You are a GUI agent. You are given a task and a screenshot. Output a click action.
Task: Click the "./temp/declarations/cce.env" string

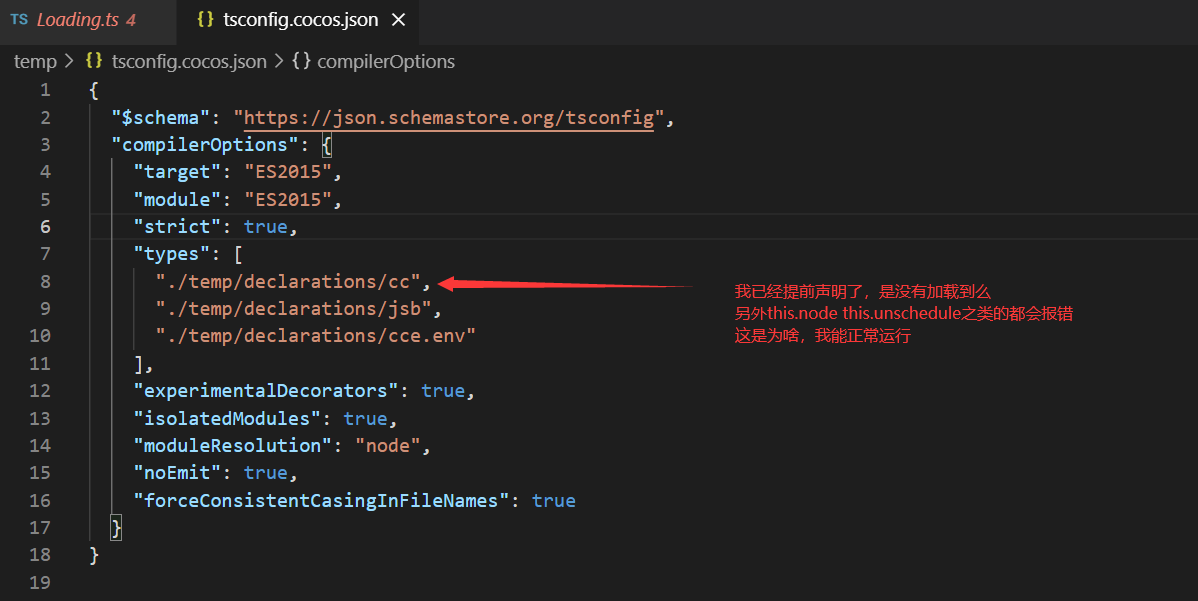(315, 336)
